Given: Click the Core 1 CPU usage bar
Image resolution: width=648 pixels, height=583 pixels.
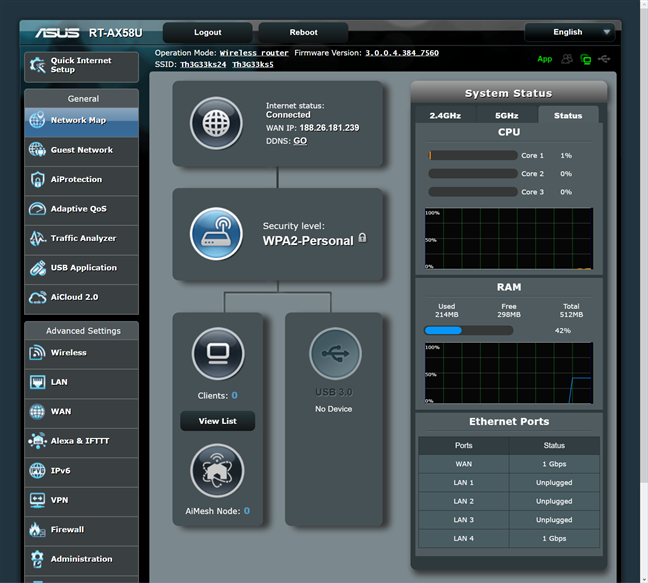Looking at the screenshot, I should 473,155.
